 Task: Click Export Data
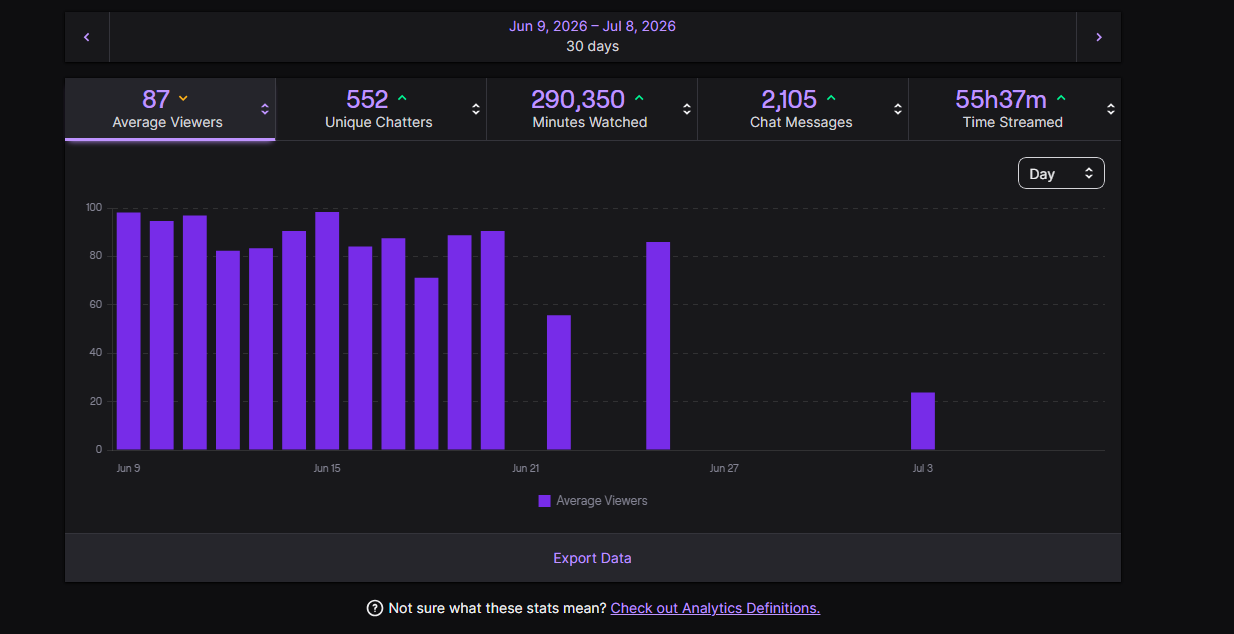tap(592, 558)
